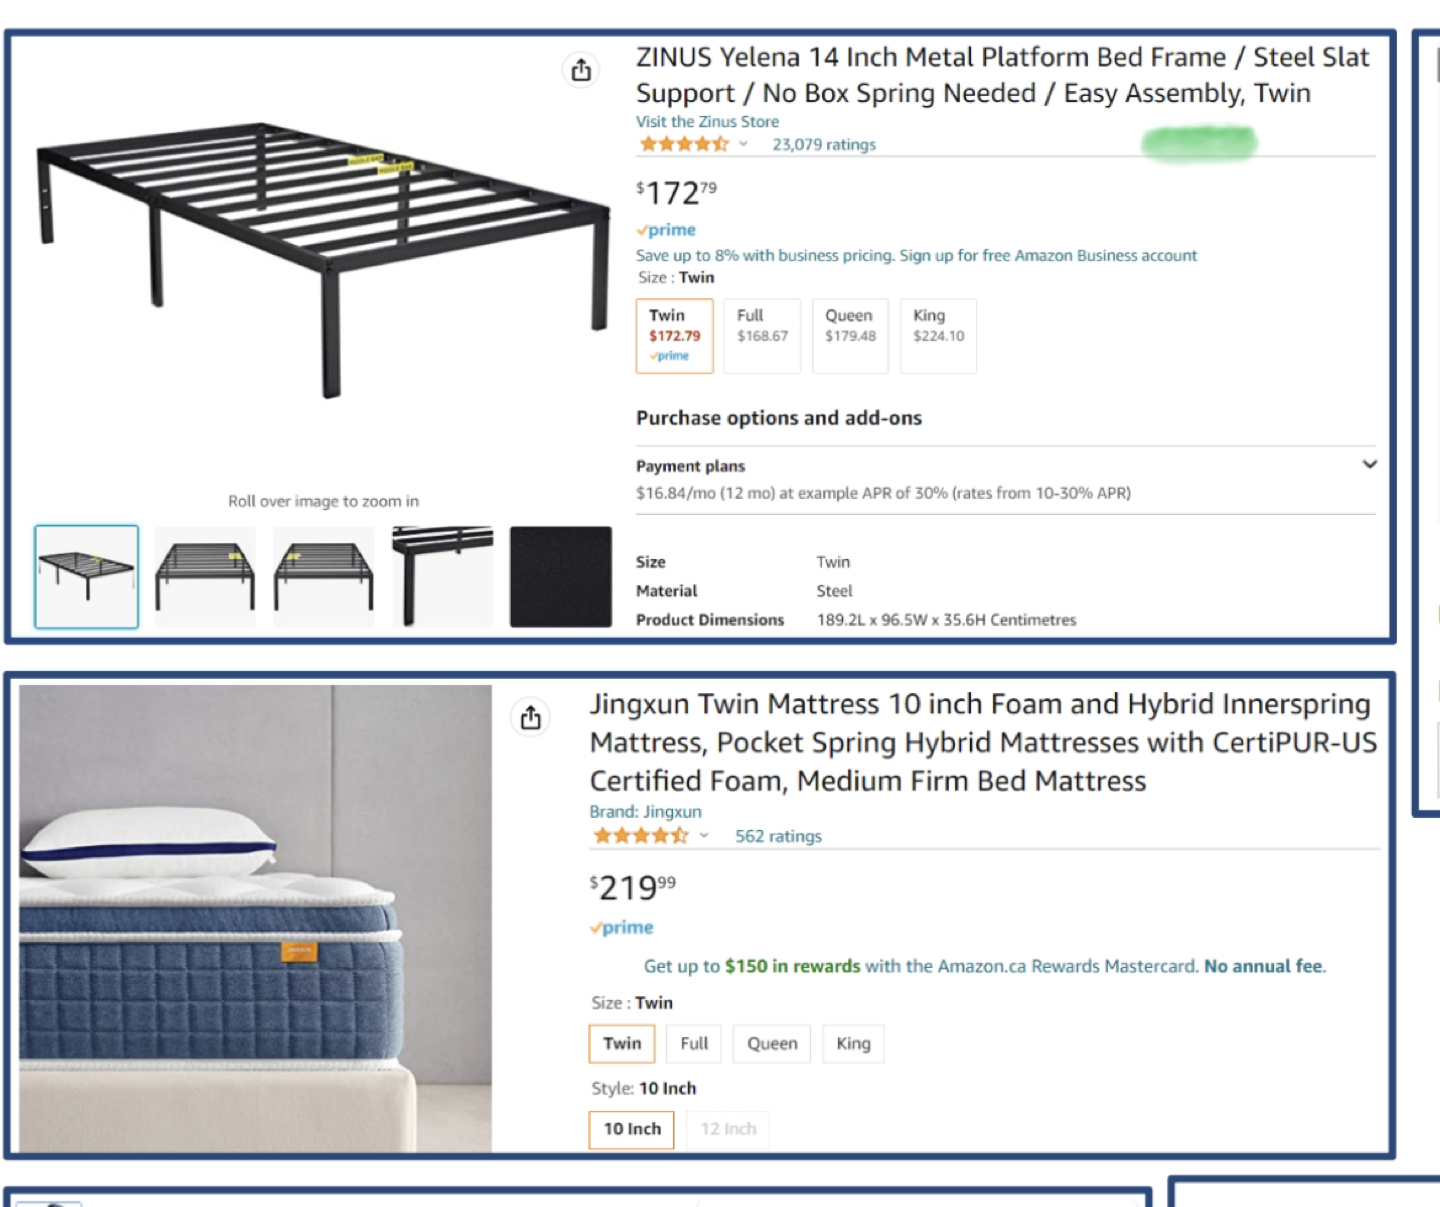
Task: Visit the Zinus Store link
Action: 707,122
